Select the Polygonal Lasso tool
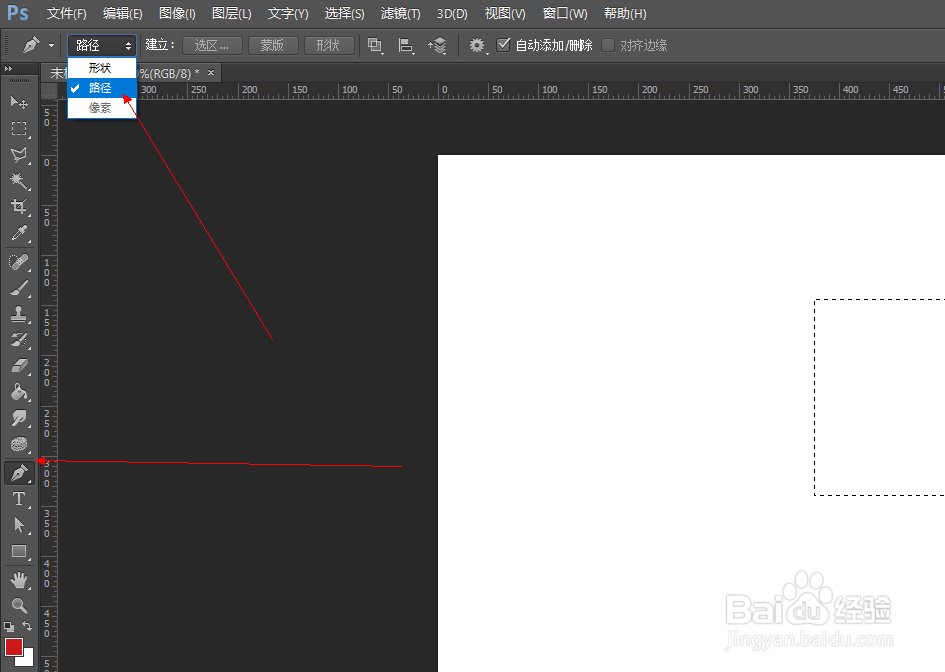 [x=19, y=154]
